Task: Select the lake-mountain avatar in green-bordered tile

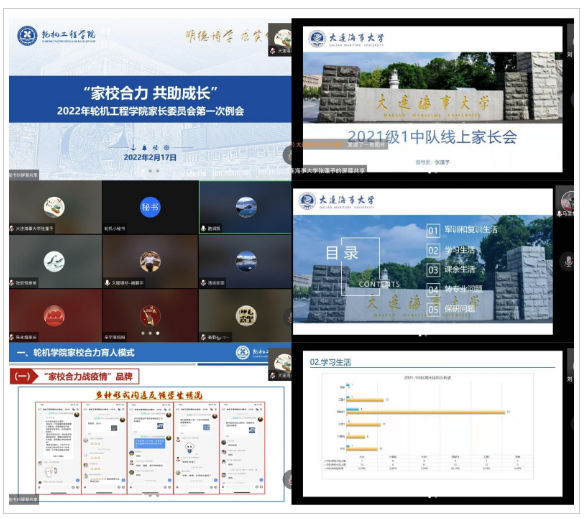Action: coord(246,207)
